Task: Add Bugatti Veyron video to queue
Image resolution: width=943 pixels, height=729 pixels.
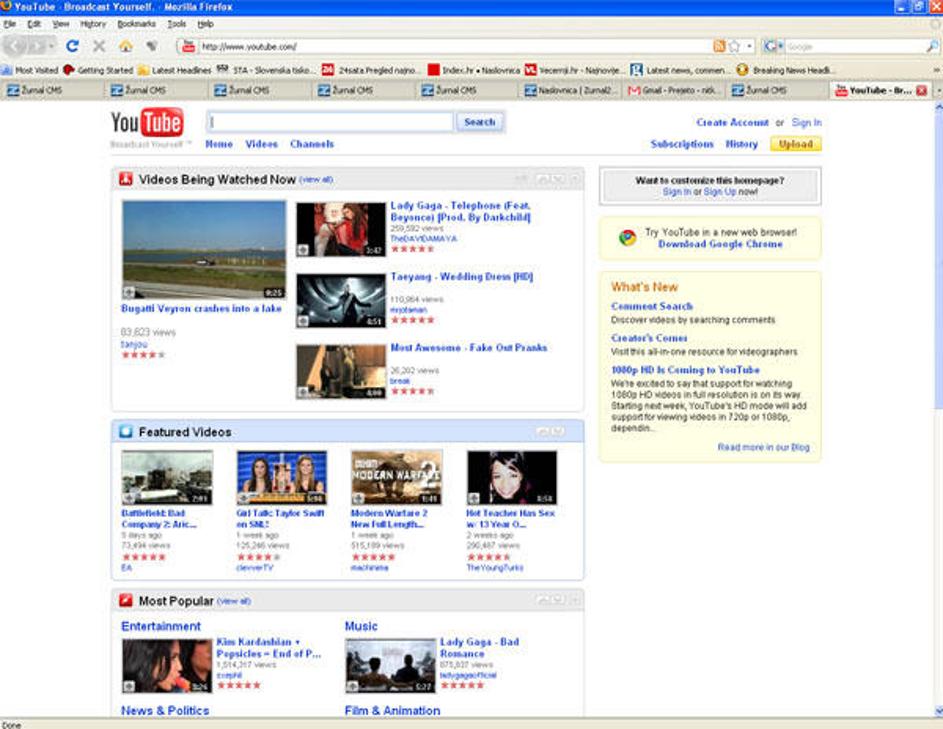Action: click(129, 293)
